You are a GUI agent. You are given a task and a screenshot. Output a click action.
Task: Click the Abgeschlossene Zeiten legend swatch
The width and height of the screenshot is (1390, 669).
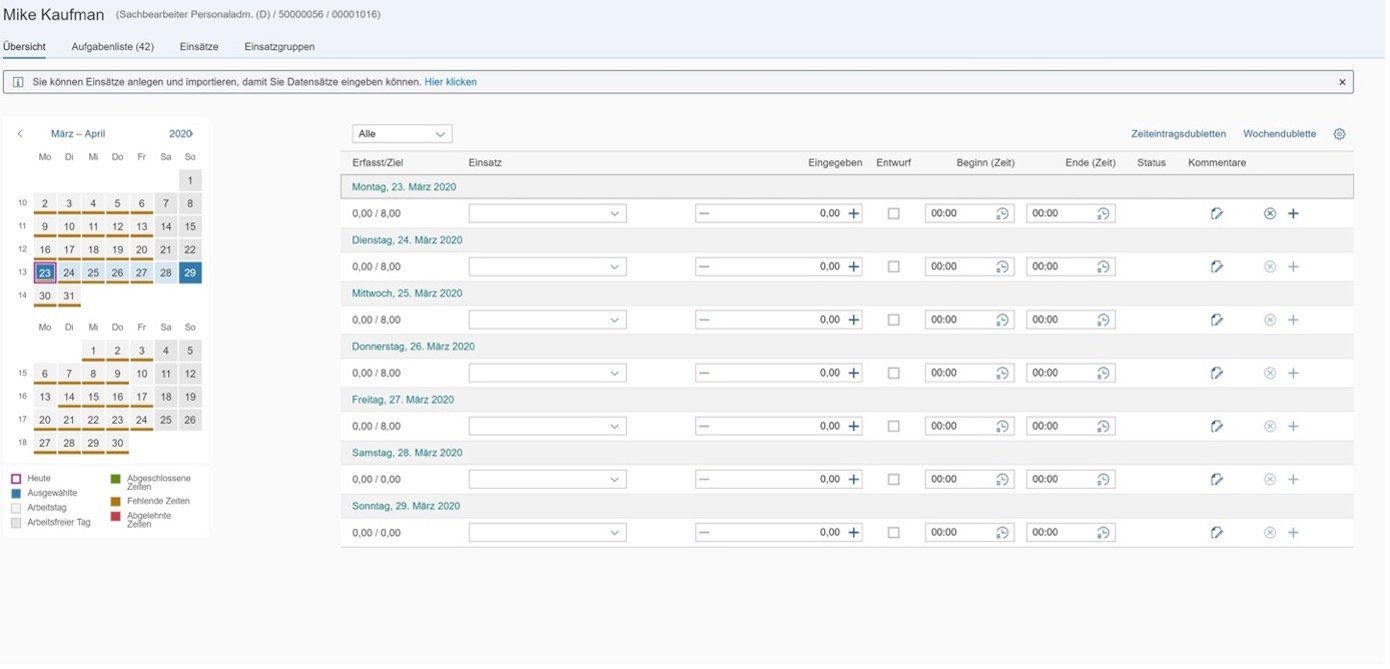[115, 479]
